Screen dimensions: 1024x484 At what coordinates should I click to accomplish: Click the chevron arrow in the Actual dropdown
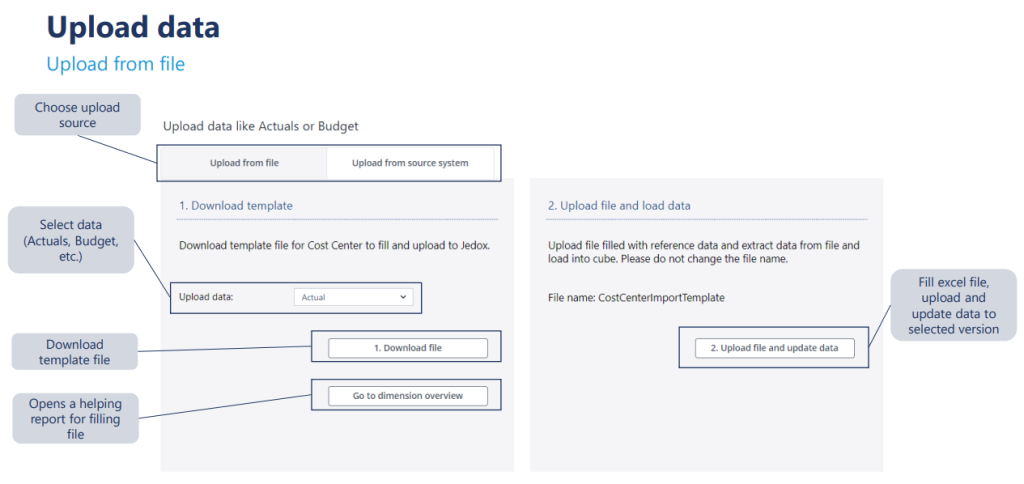[x=403, y=297]
